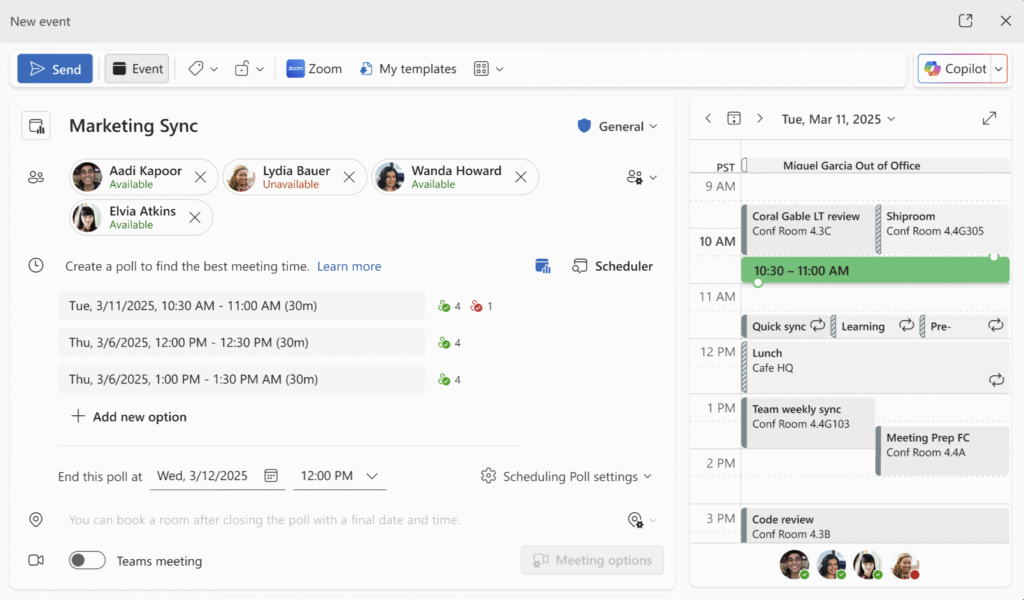The height and width of the screenshot is (600, 1024).
Task: Open the Zoom meeting add-in
Action: [x=313, y=69]
